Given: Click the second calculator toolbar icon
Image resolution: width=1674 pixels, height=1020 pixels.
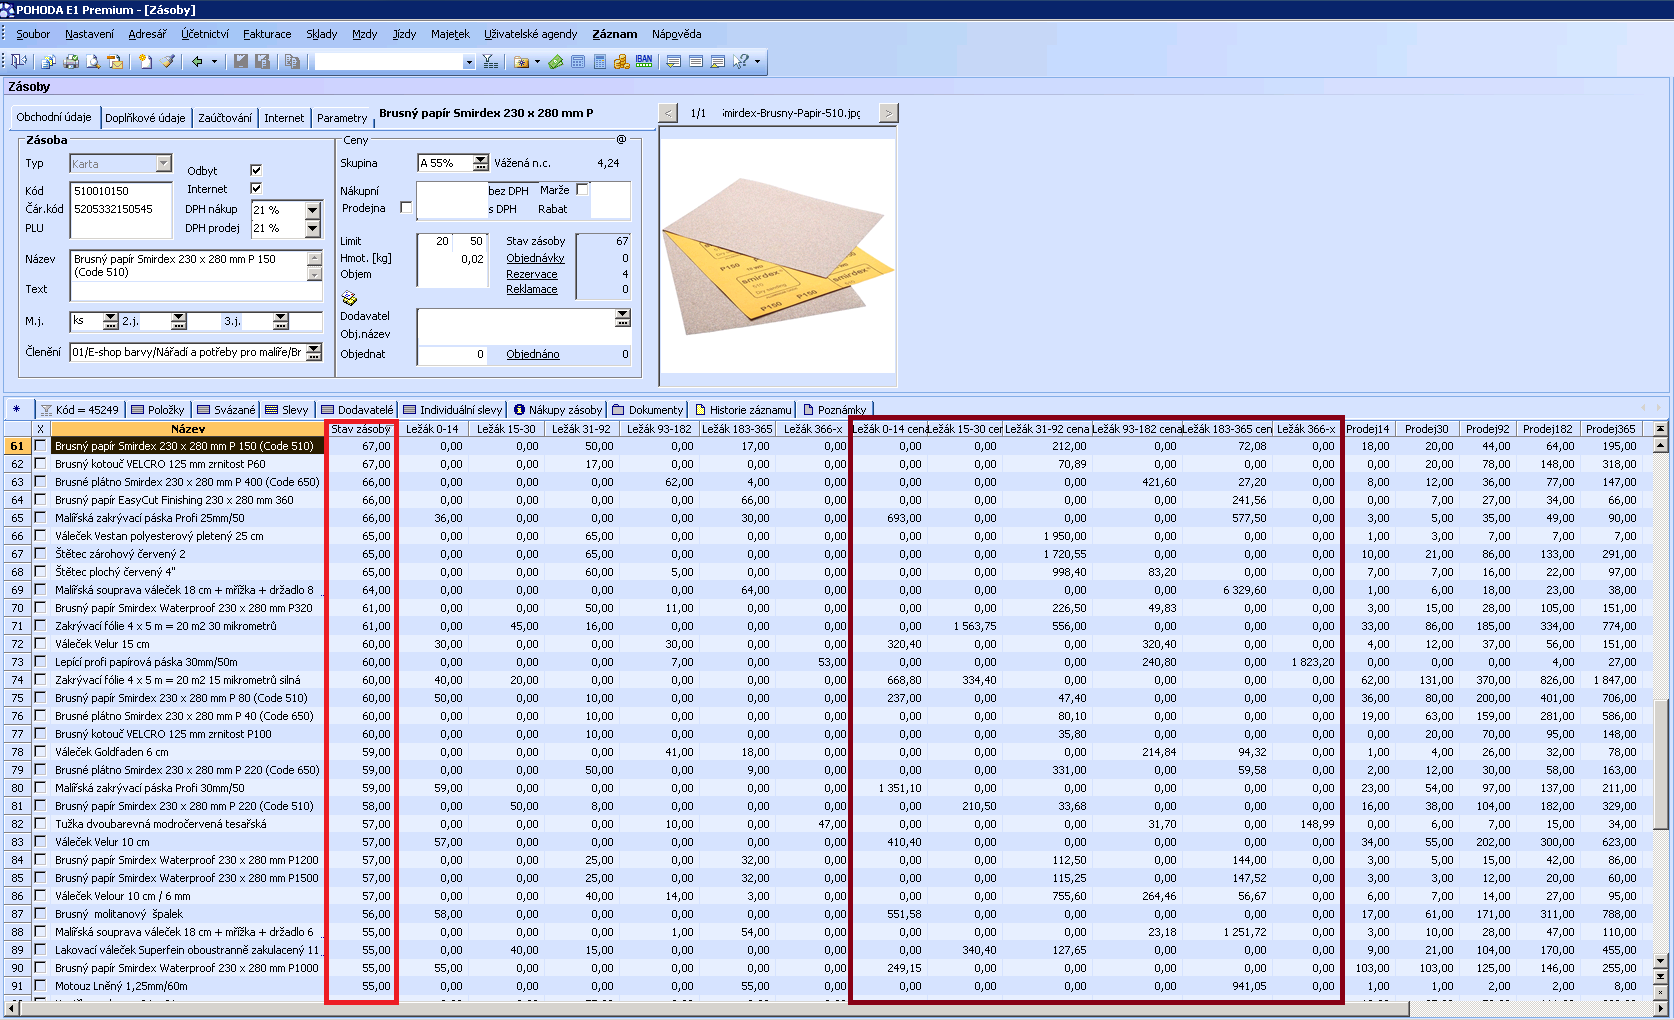Looking at the screenshot, I should tap(600, 61).
